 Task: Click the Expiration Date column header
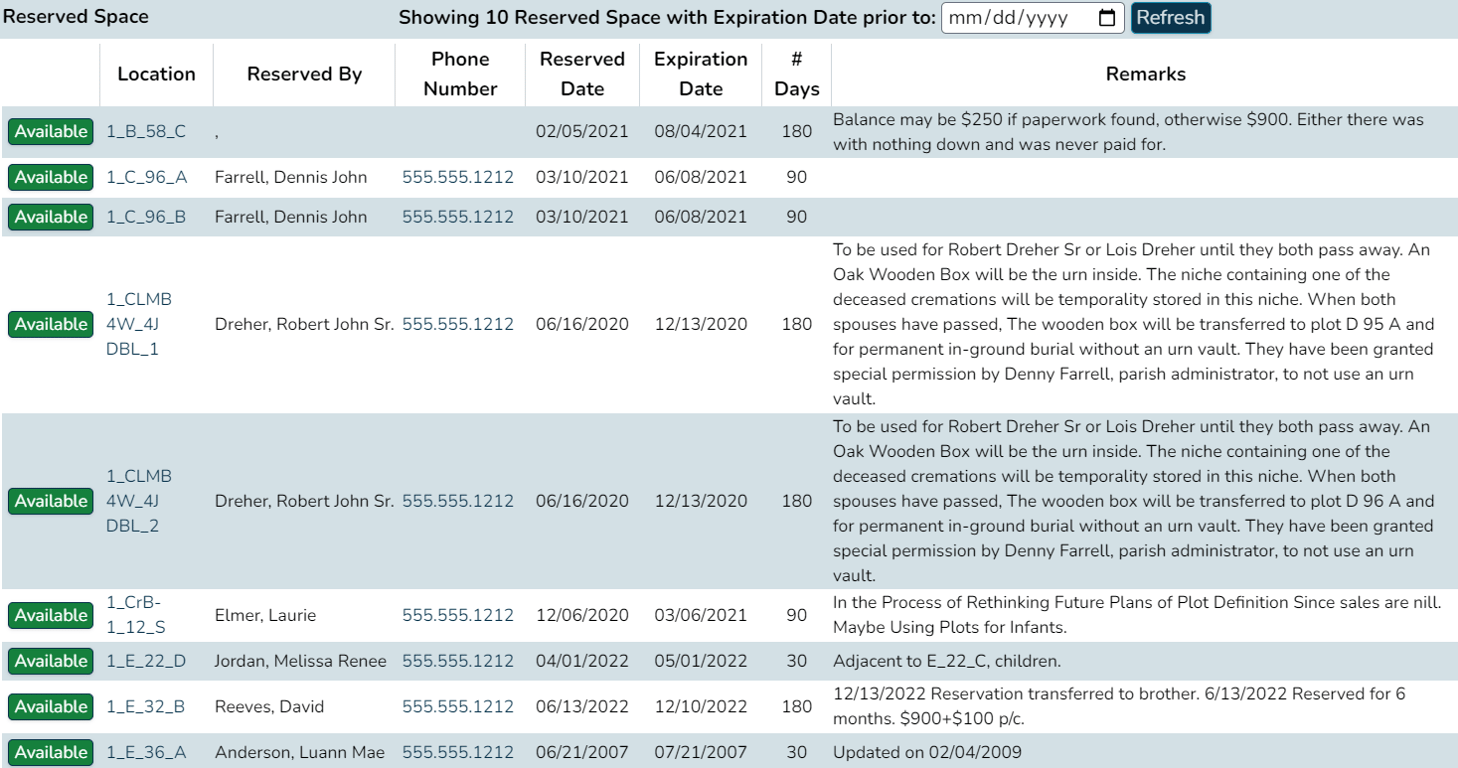coord(700,74)
